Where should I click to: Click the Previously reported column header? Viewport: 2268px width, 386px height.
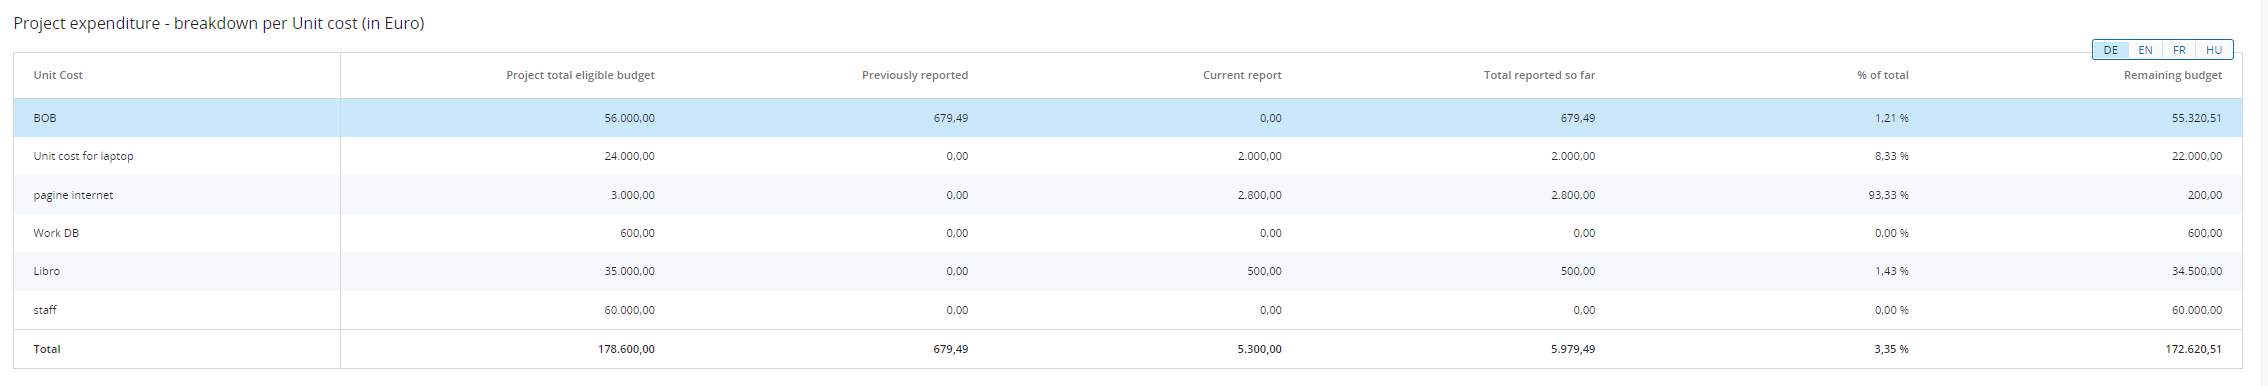pyautogui.click(x=915, y=75)
